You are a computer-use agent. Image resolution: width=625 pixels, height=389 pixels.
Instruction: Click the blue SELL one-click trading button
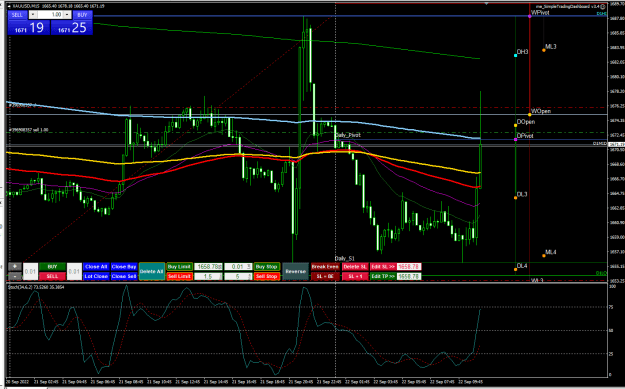(18, 15)
